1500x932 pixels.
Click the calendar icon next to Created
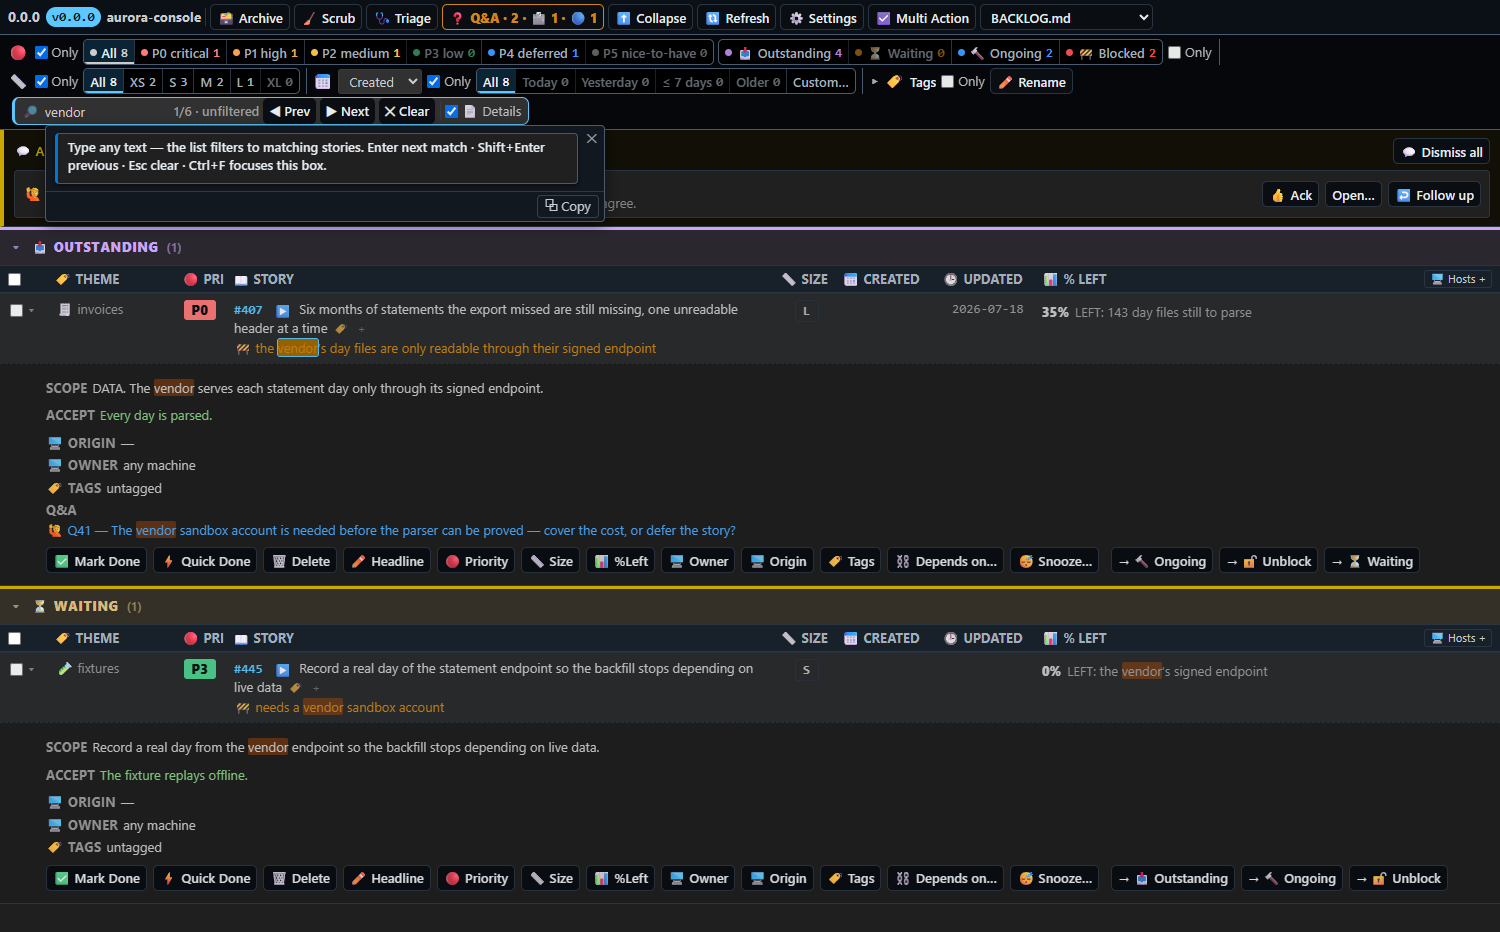tap(323, 82)
